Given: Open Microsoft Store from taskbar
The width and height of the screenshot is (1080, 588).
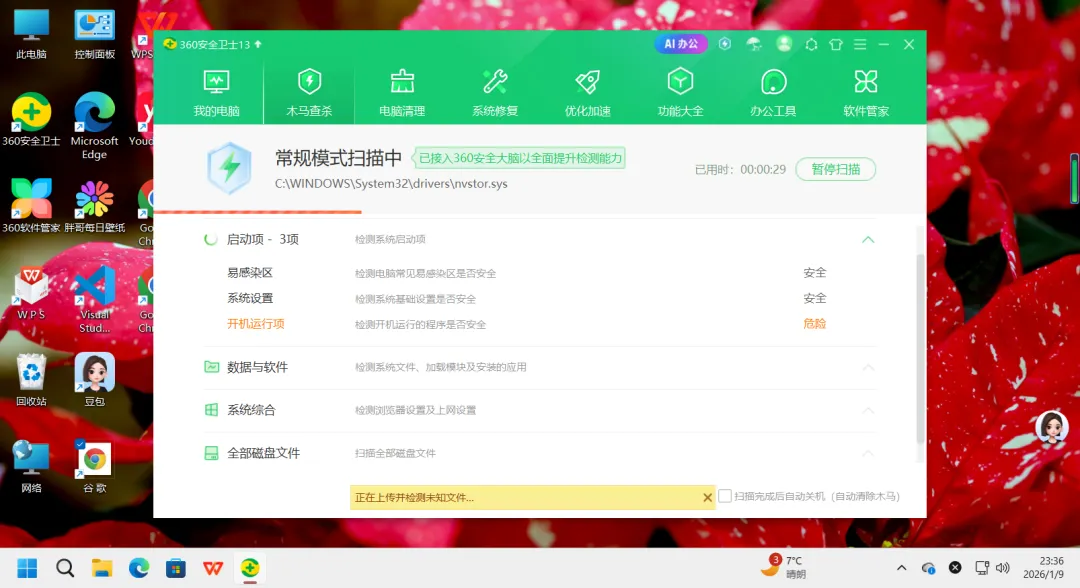Looking at the screenshot, I should coord(176,568).
